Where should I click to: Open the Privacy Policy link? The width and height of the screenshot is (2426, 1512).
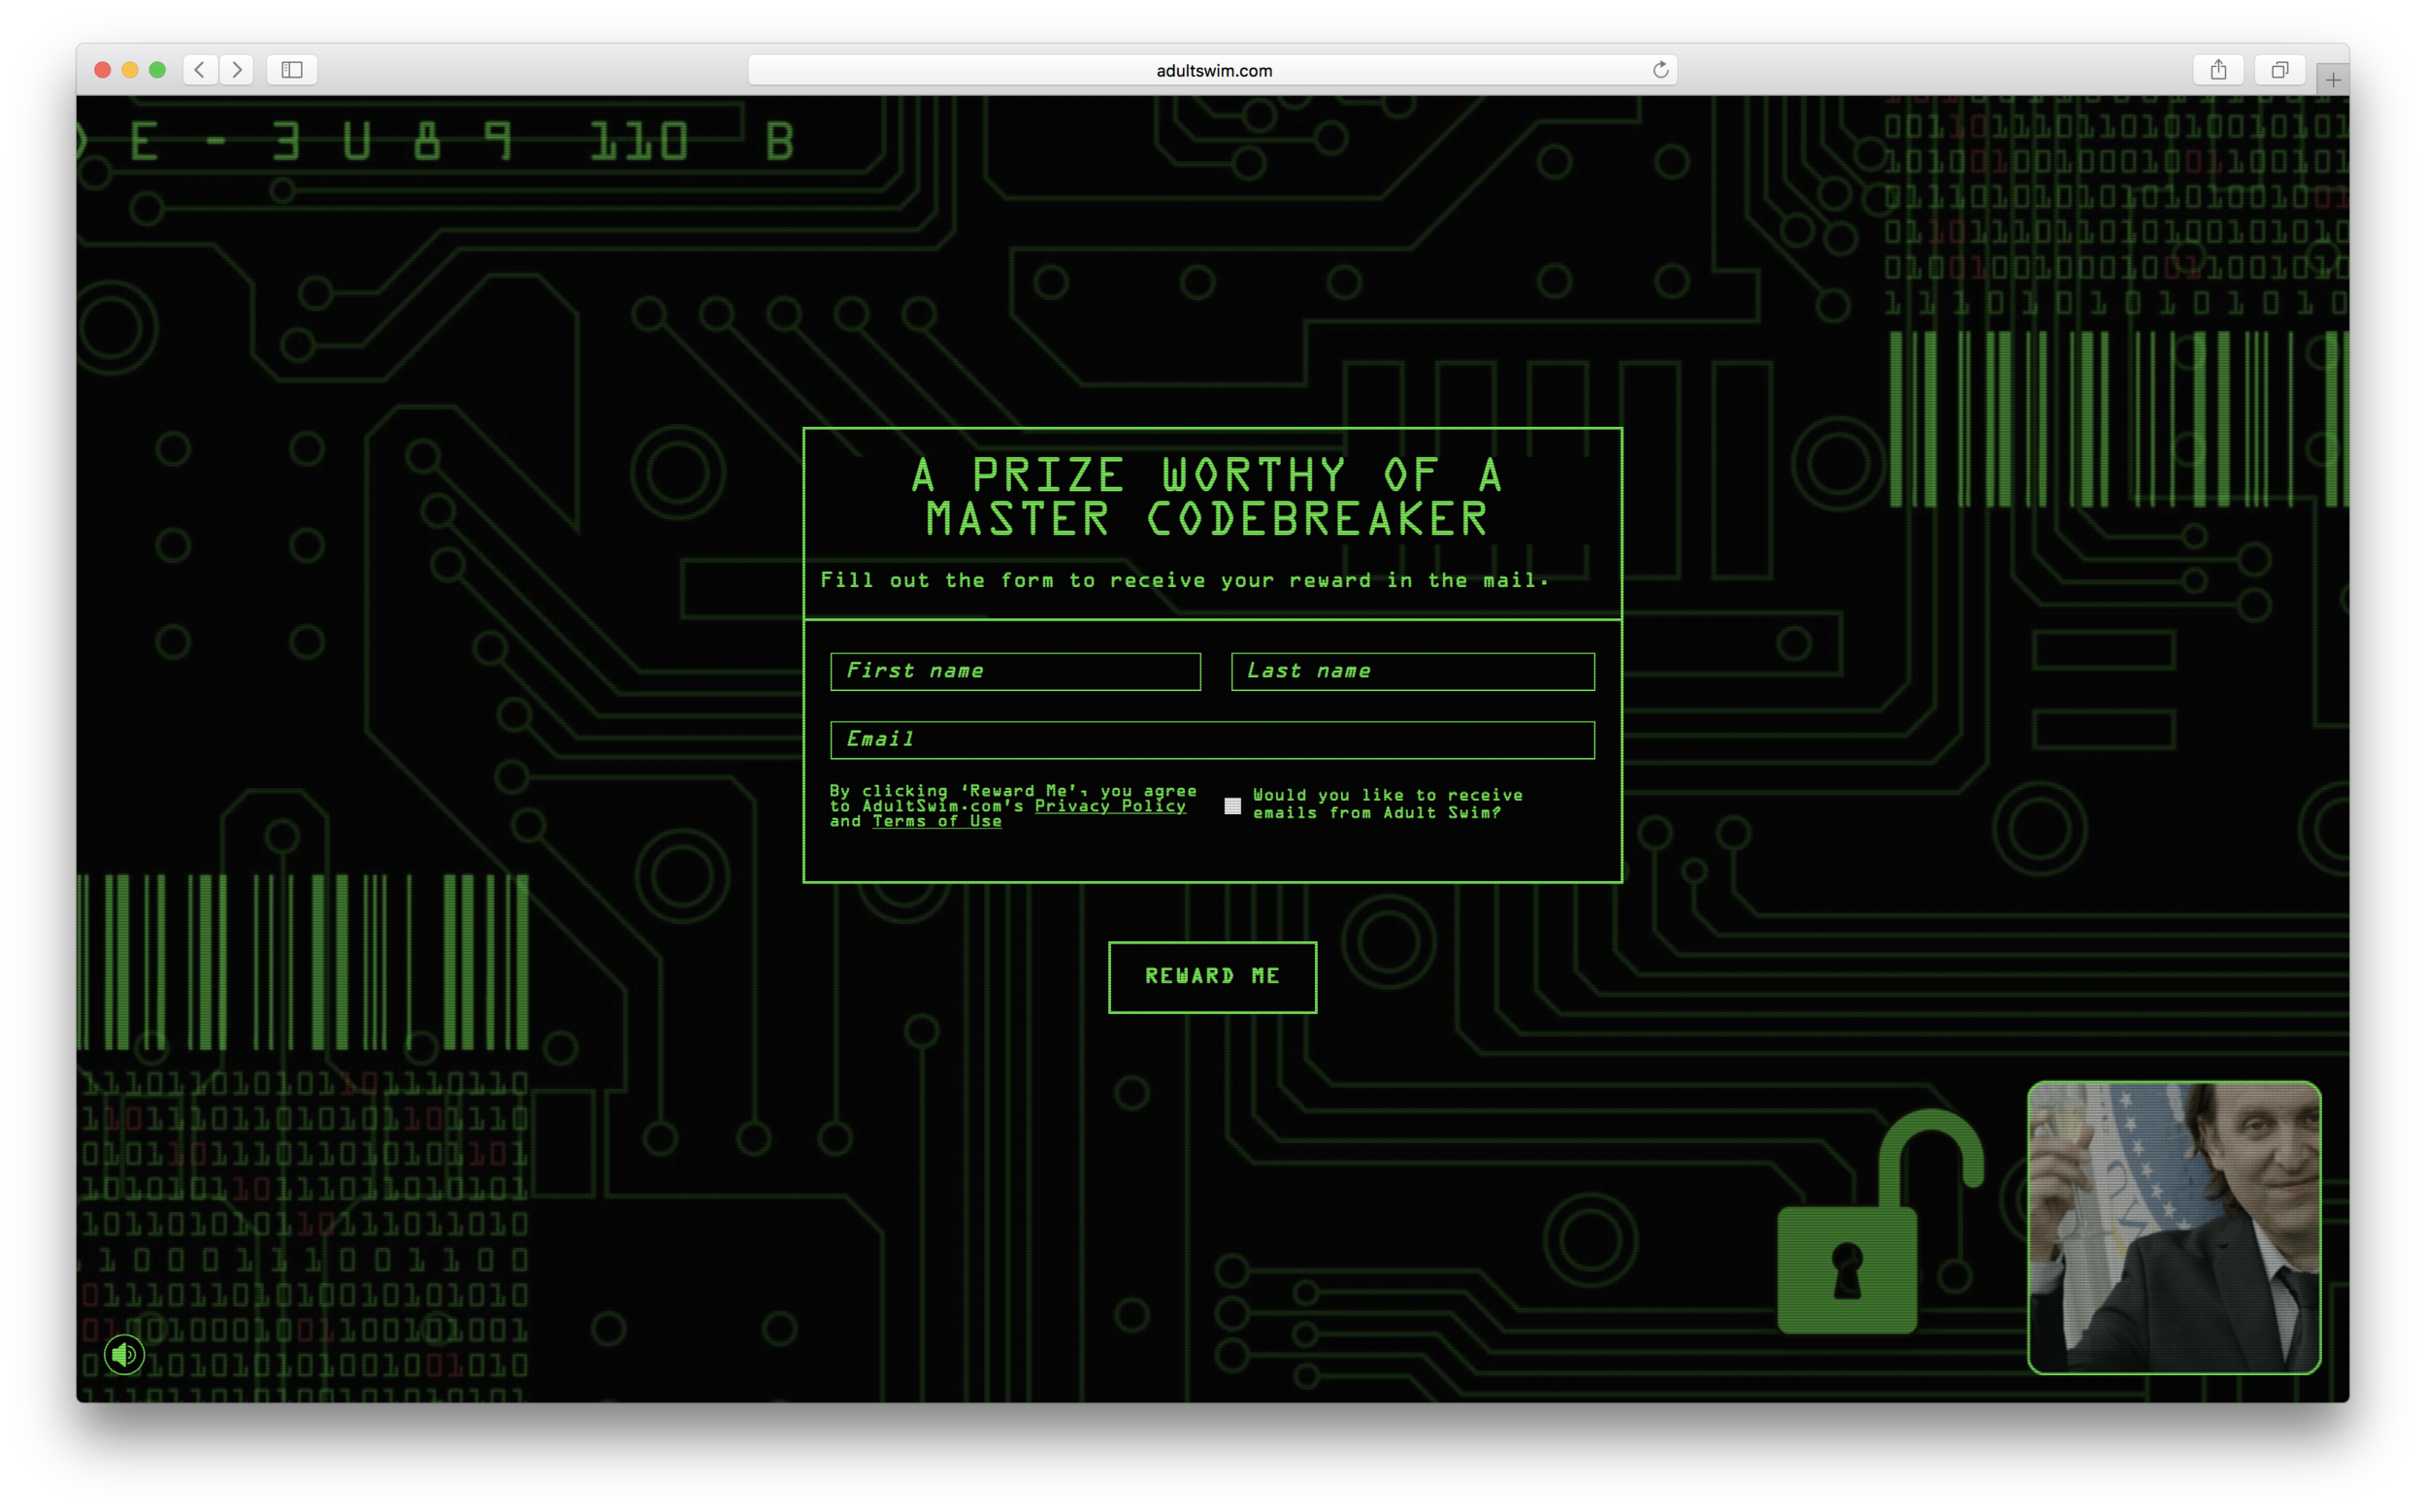[x=1110, y=806]
